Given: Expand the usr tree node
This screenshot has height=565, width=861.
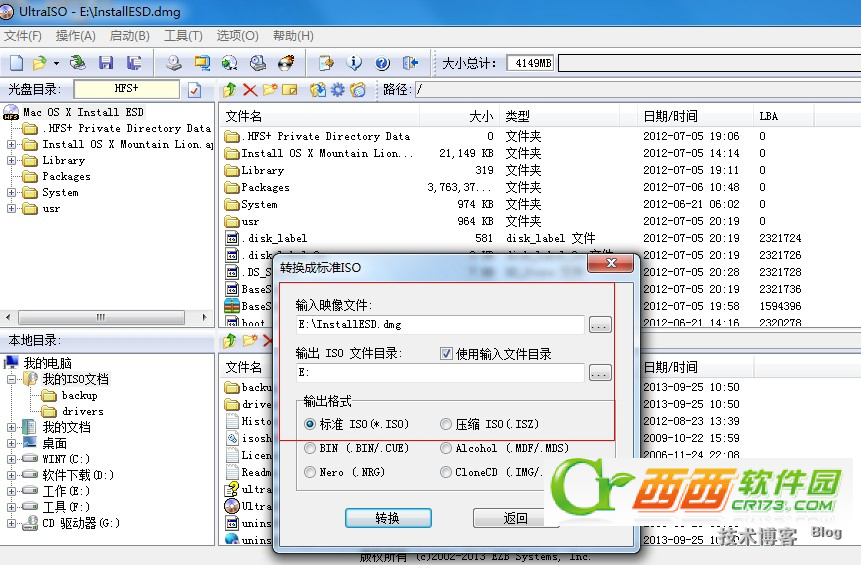Looking at the screenshot, I should click(11, 209).
